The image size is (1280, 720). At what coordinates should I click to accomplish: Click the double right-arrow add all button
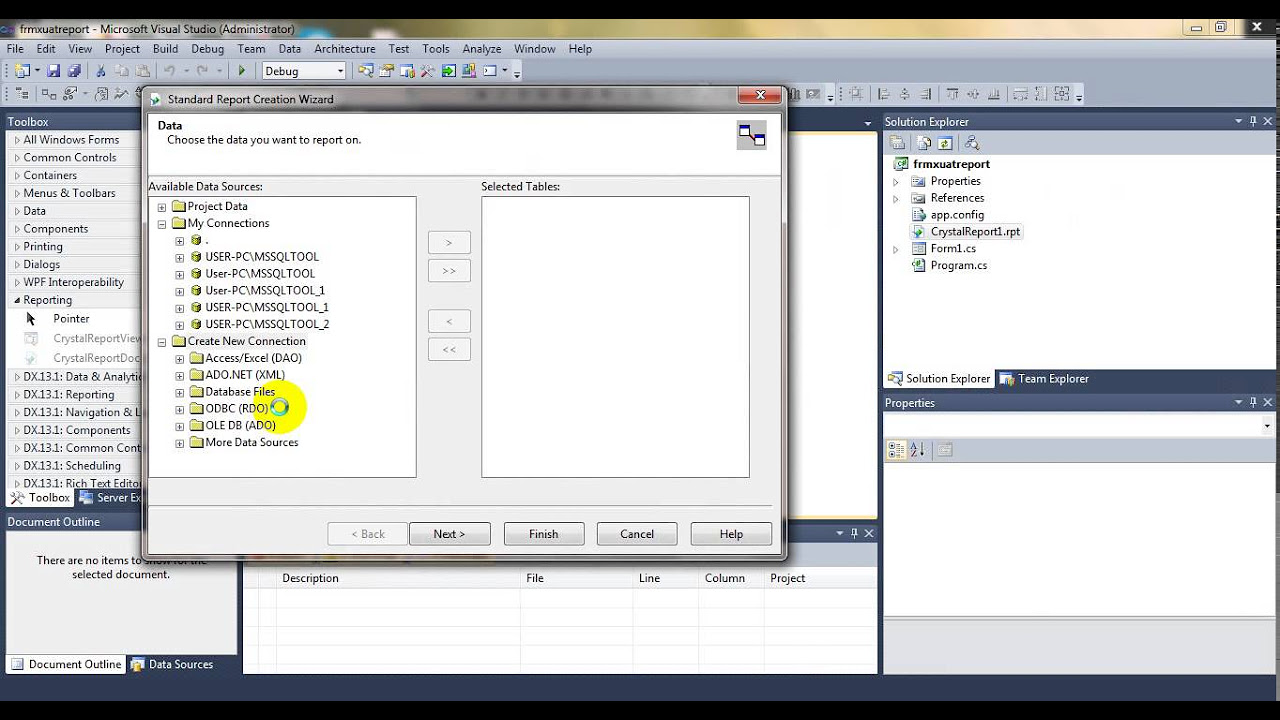pyautogui.click(x=449, y=271)
